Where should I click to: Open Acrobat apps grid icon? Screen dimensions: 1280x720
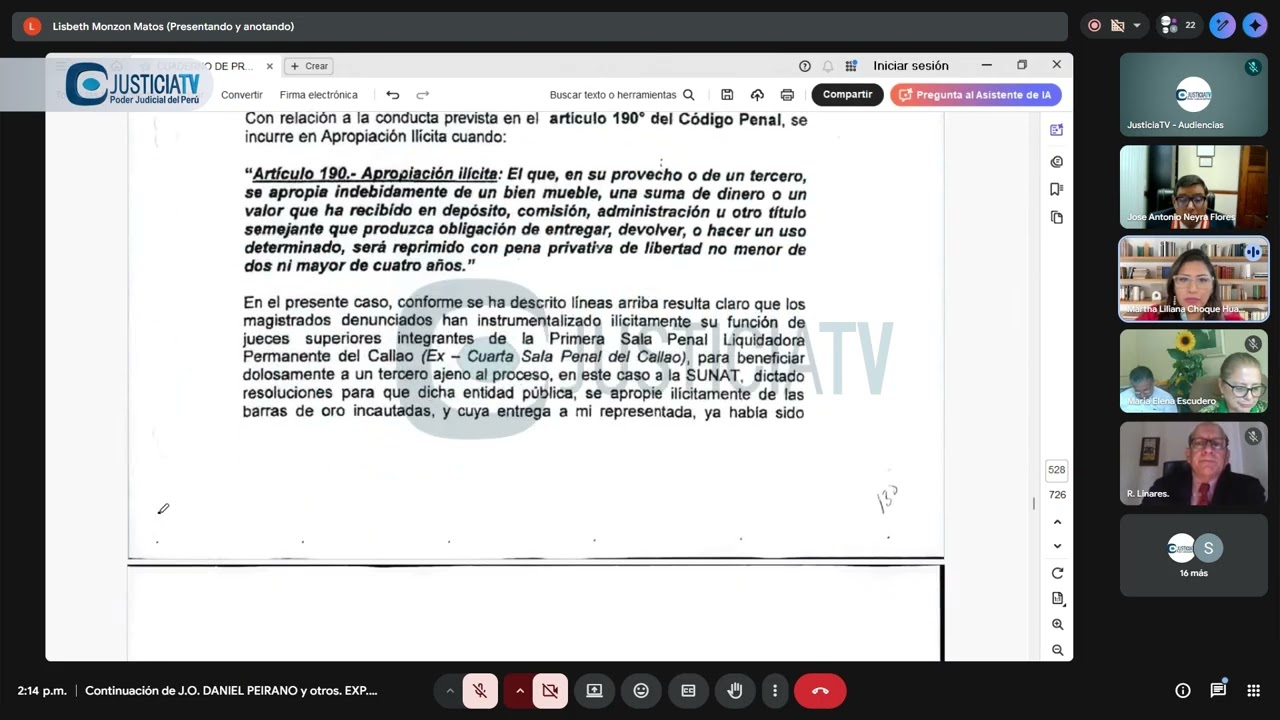click(x=851, y=66)
